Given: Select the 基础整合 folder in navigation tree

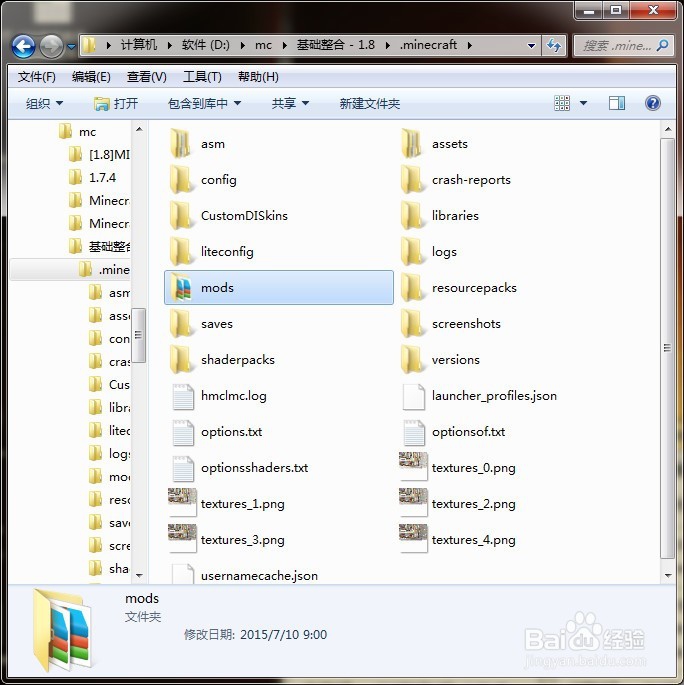Looking at the screenshot, I should coord(100,246).
